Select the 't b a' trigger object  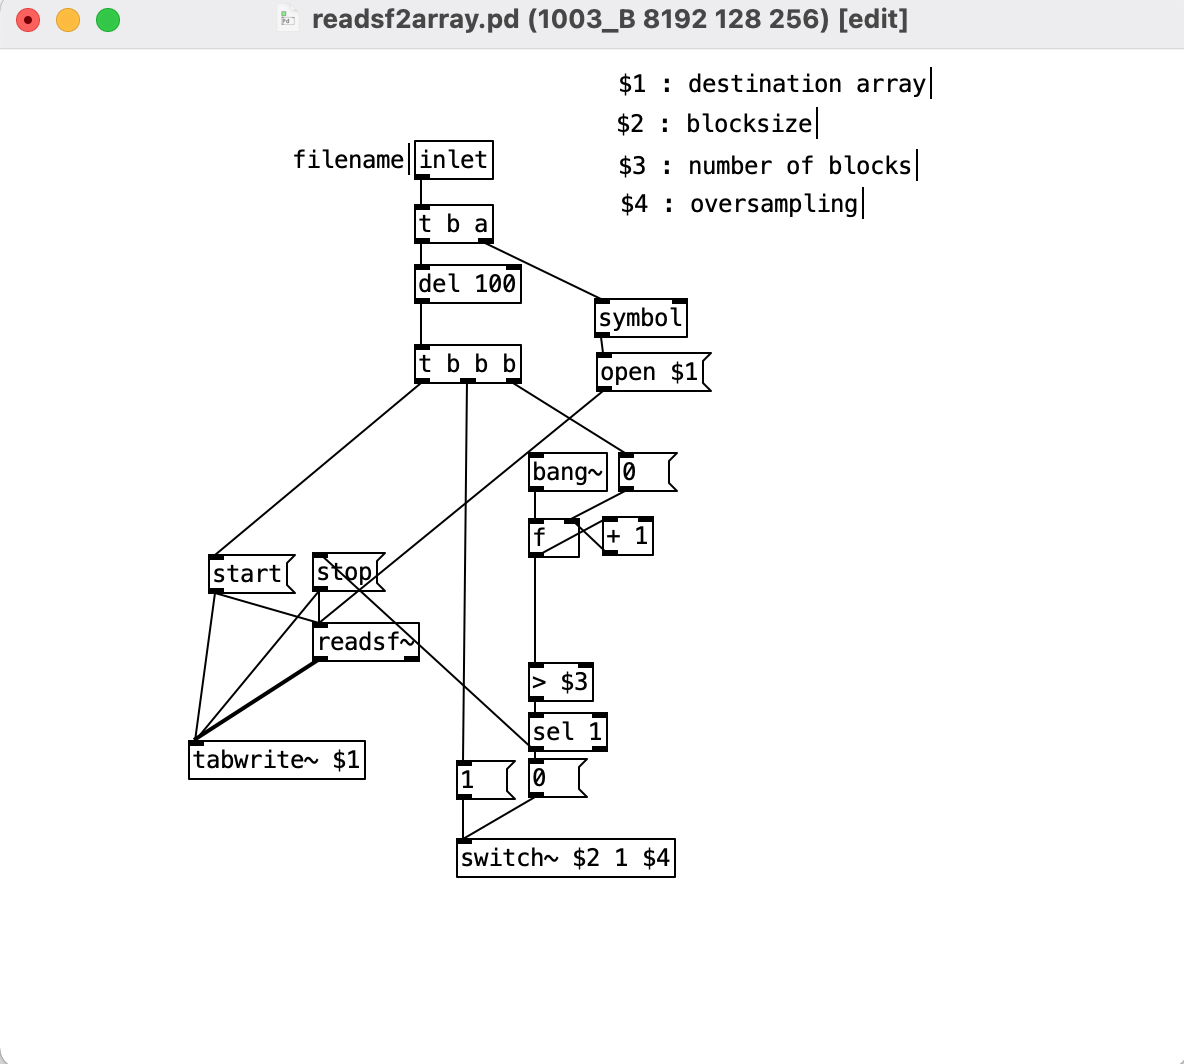(453, 225)
